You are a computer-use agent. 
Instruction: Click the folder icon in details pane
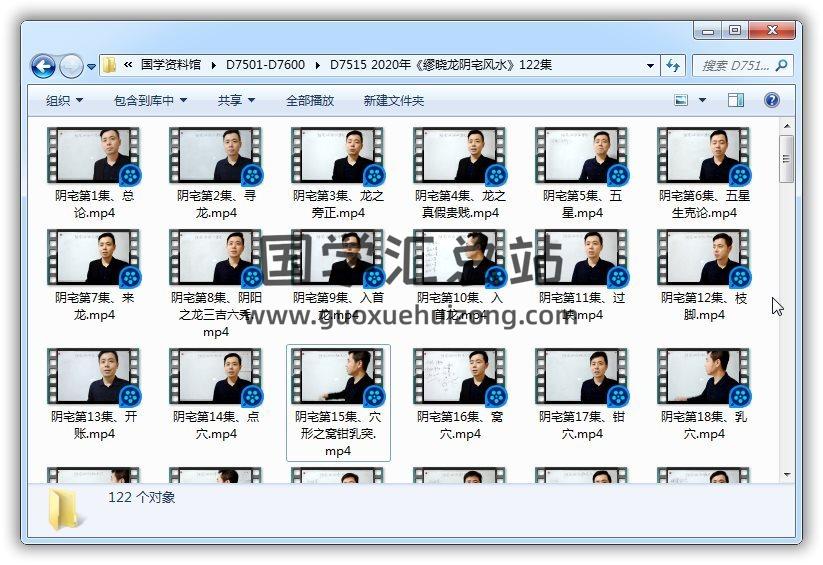(66, 508)
